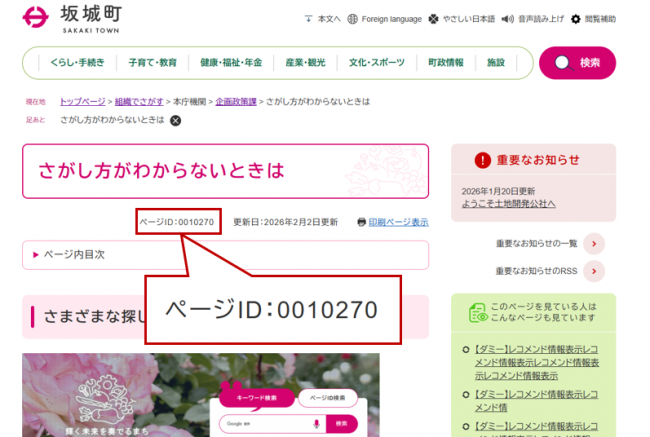Remove the 足あと history entry with X icon
Screen dimensions: 650x437
point(176,121)
